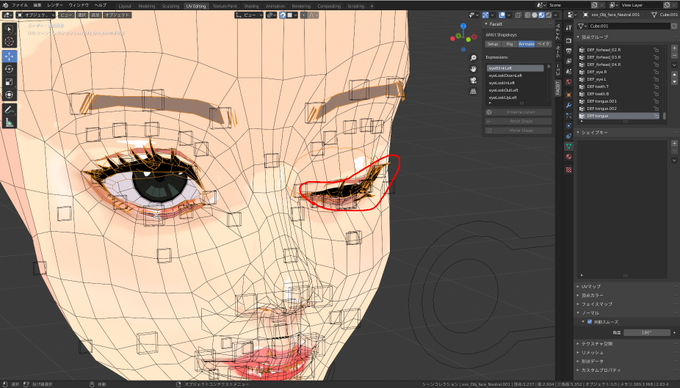This screenshot has height=388, width=680.
Task: Select the Annotate pencil tool
Action: pyautogui.click(x=9, y=110)
